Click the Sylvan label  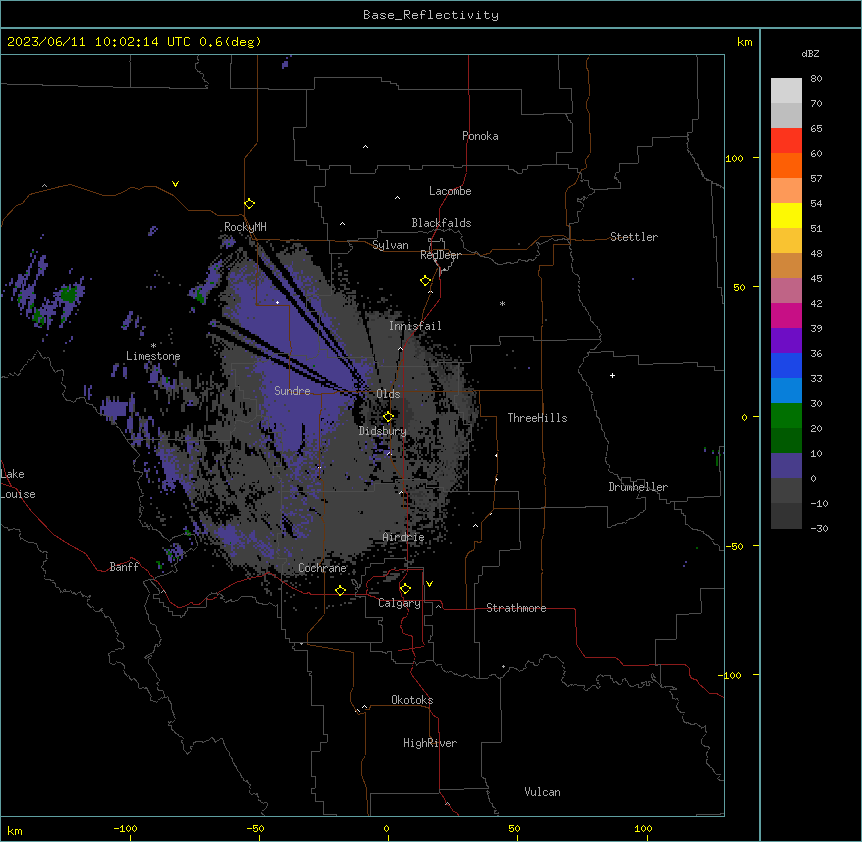tap(390, 245)
